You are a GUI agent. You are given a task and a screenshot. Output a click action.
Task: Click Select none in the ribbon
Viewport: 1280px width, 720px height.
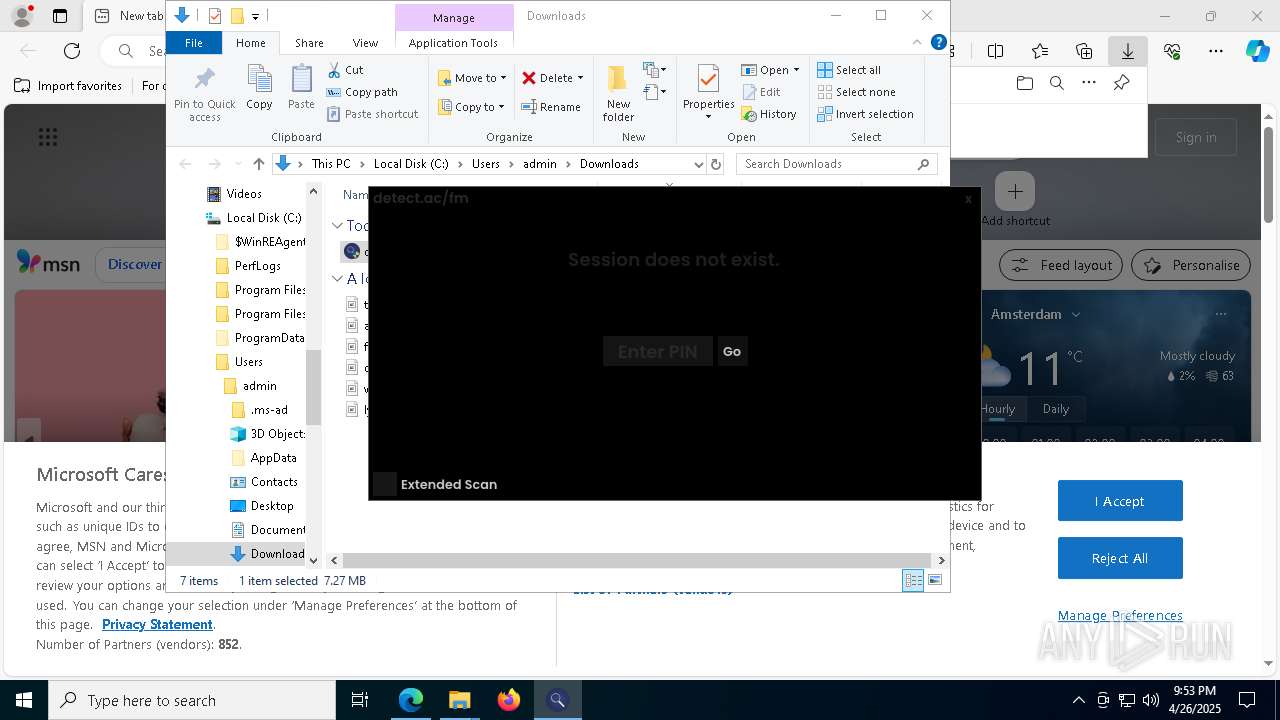click(x=856, y=92)
